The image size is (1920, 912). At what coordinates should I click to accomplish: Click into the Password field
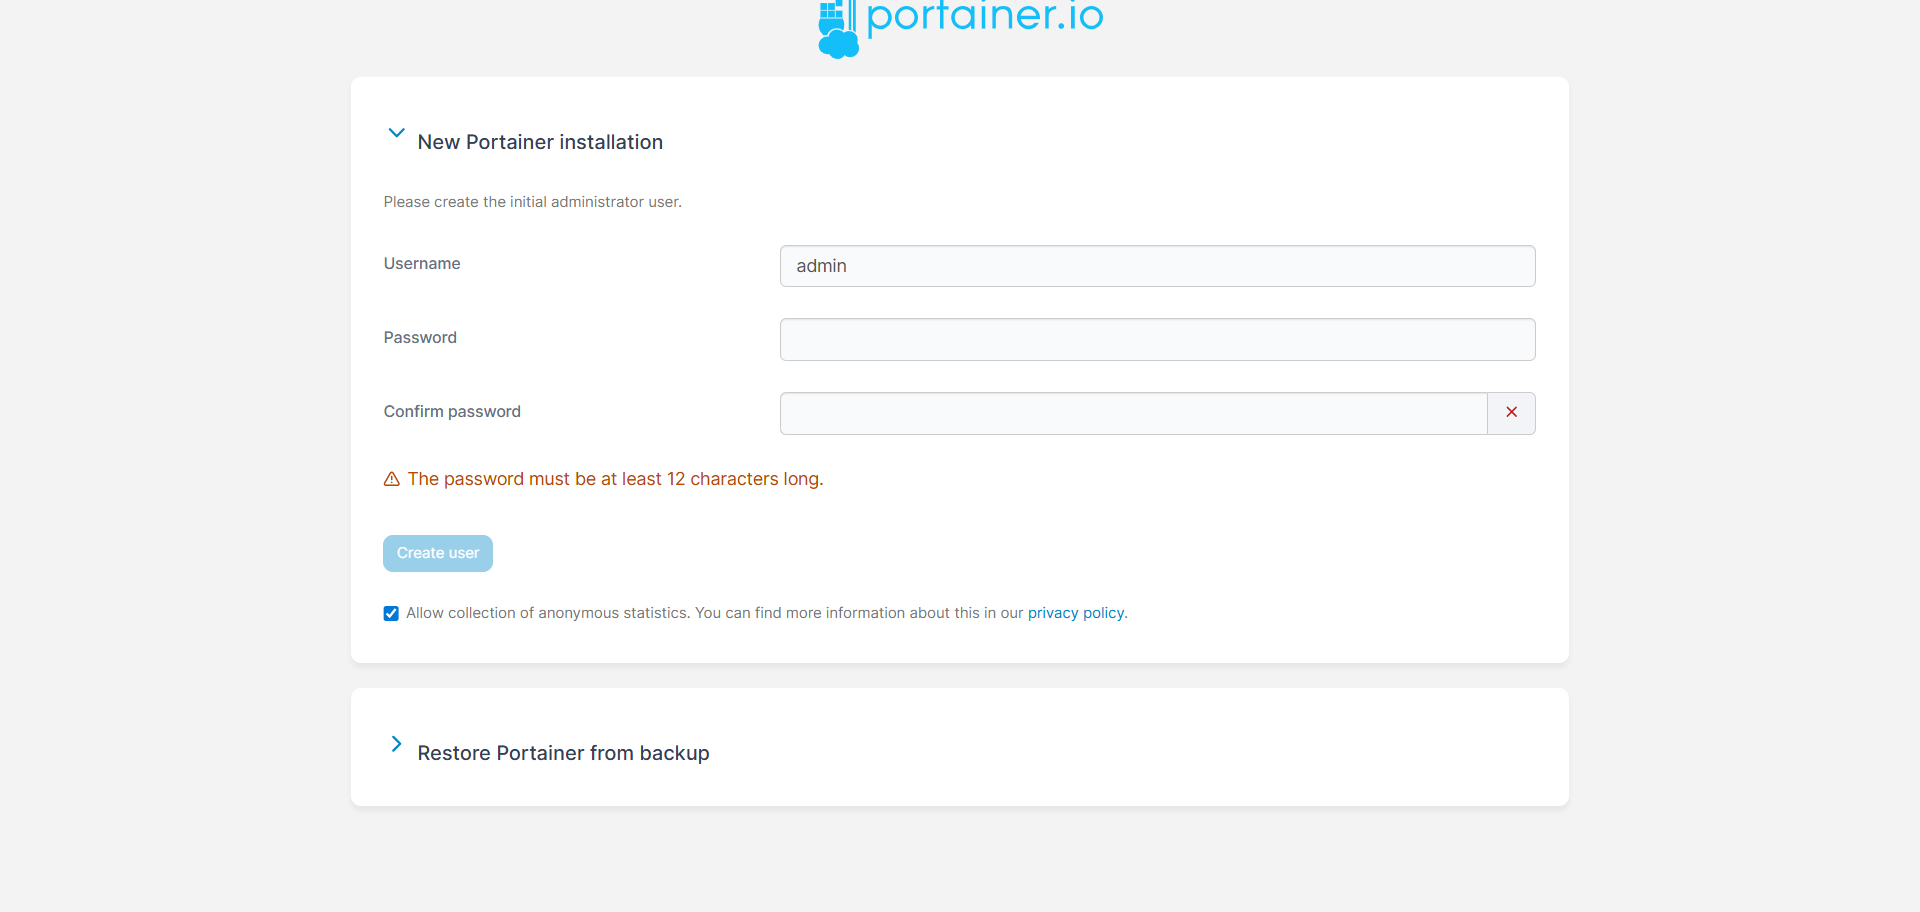(x=1157, y=340)
